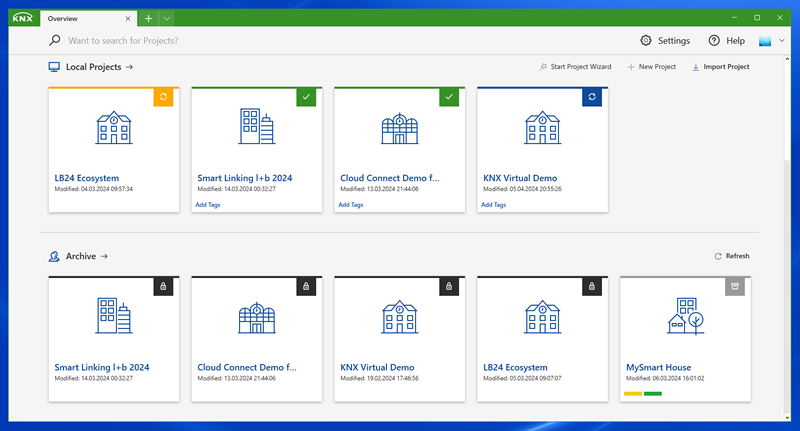This screenshot has width=800, height=431.
Task: Click Add Tags on KNX Virtual Demo
Action: tap(493, 205)
